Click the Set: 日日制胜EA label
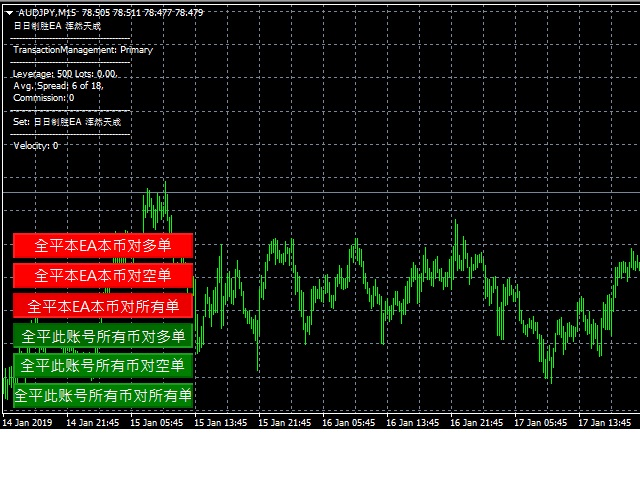The height and width of the screenshot is (480, 640). (67, 122)
